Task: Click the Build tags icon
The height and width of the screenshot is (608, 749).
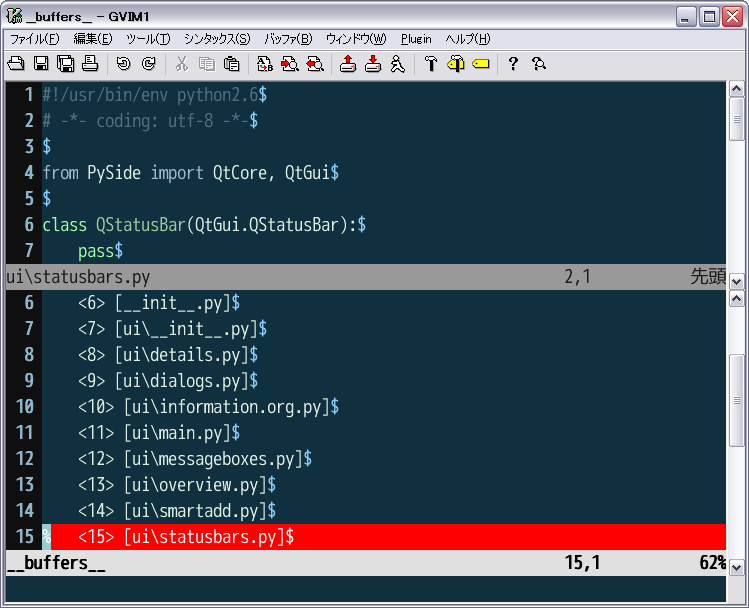Action: (x=456, y=64)
